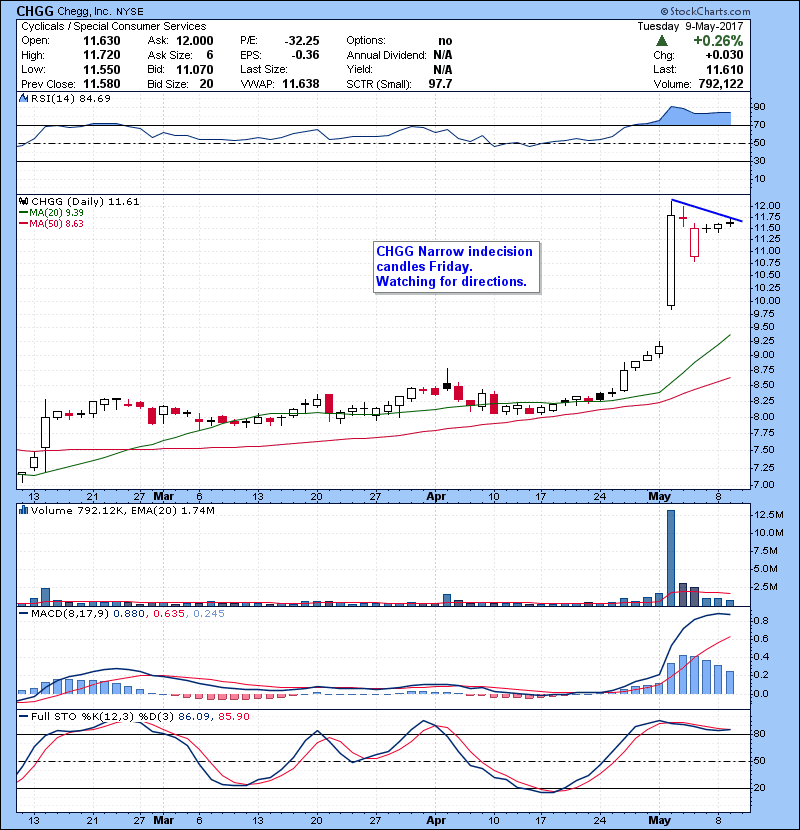This screenshot has height=830, width=800.
Task: Click the 'Mar' label on price chart axis
Action: tap(164, 497)
